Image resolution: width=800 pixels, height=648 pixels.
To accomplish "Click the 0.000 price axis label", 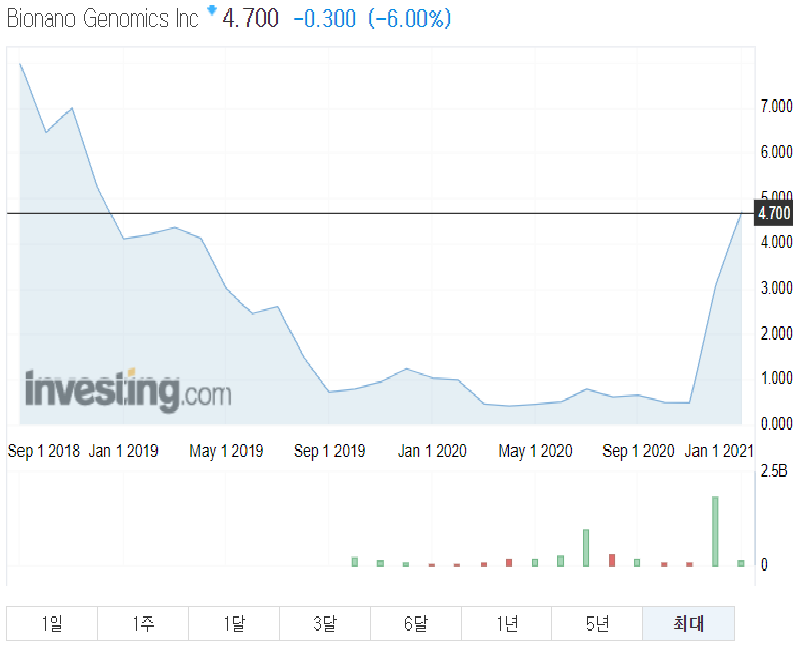I will pos(777,423).
